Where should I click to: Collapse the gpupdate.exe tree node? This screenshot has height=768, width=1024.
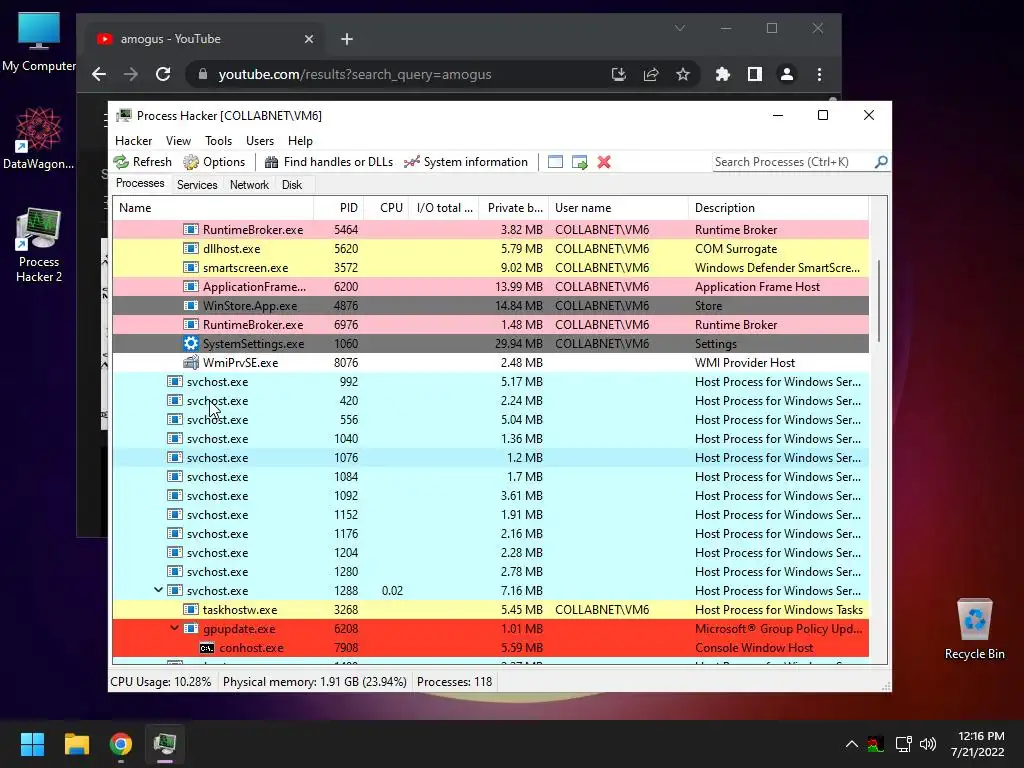coord(174,628)
